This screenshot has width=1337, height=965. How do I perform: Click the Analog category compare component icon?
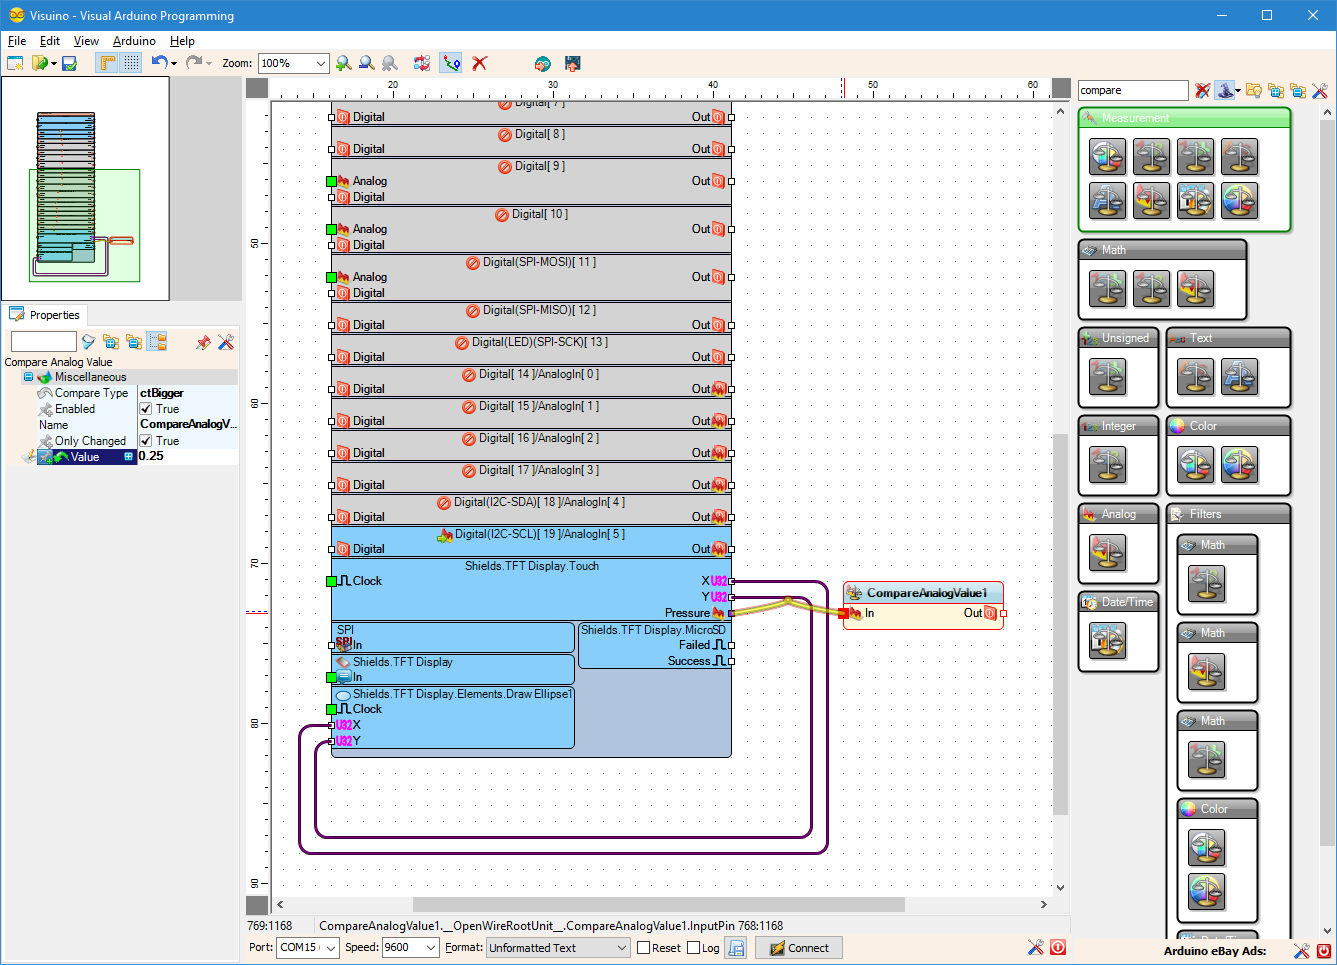tap(1107, 552)
